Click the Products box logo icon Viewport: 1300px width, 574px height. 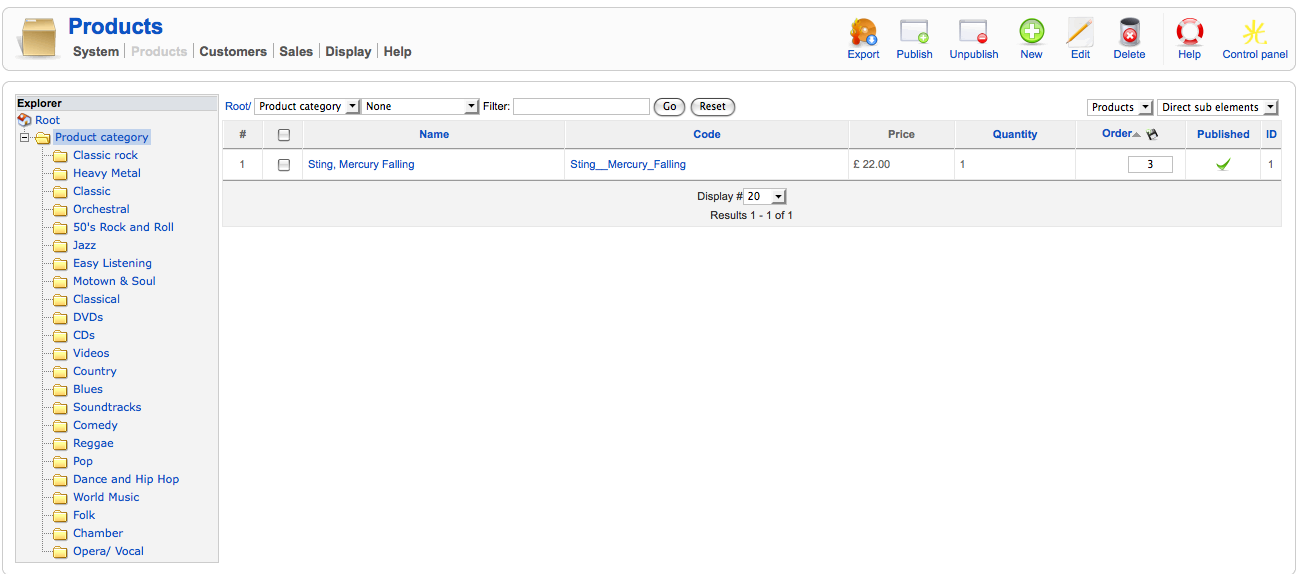(38, 39)
